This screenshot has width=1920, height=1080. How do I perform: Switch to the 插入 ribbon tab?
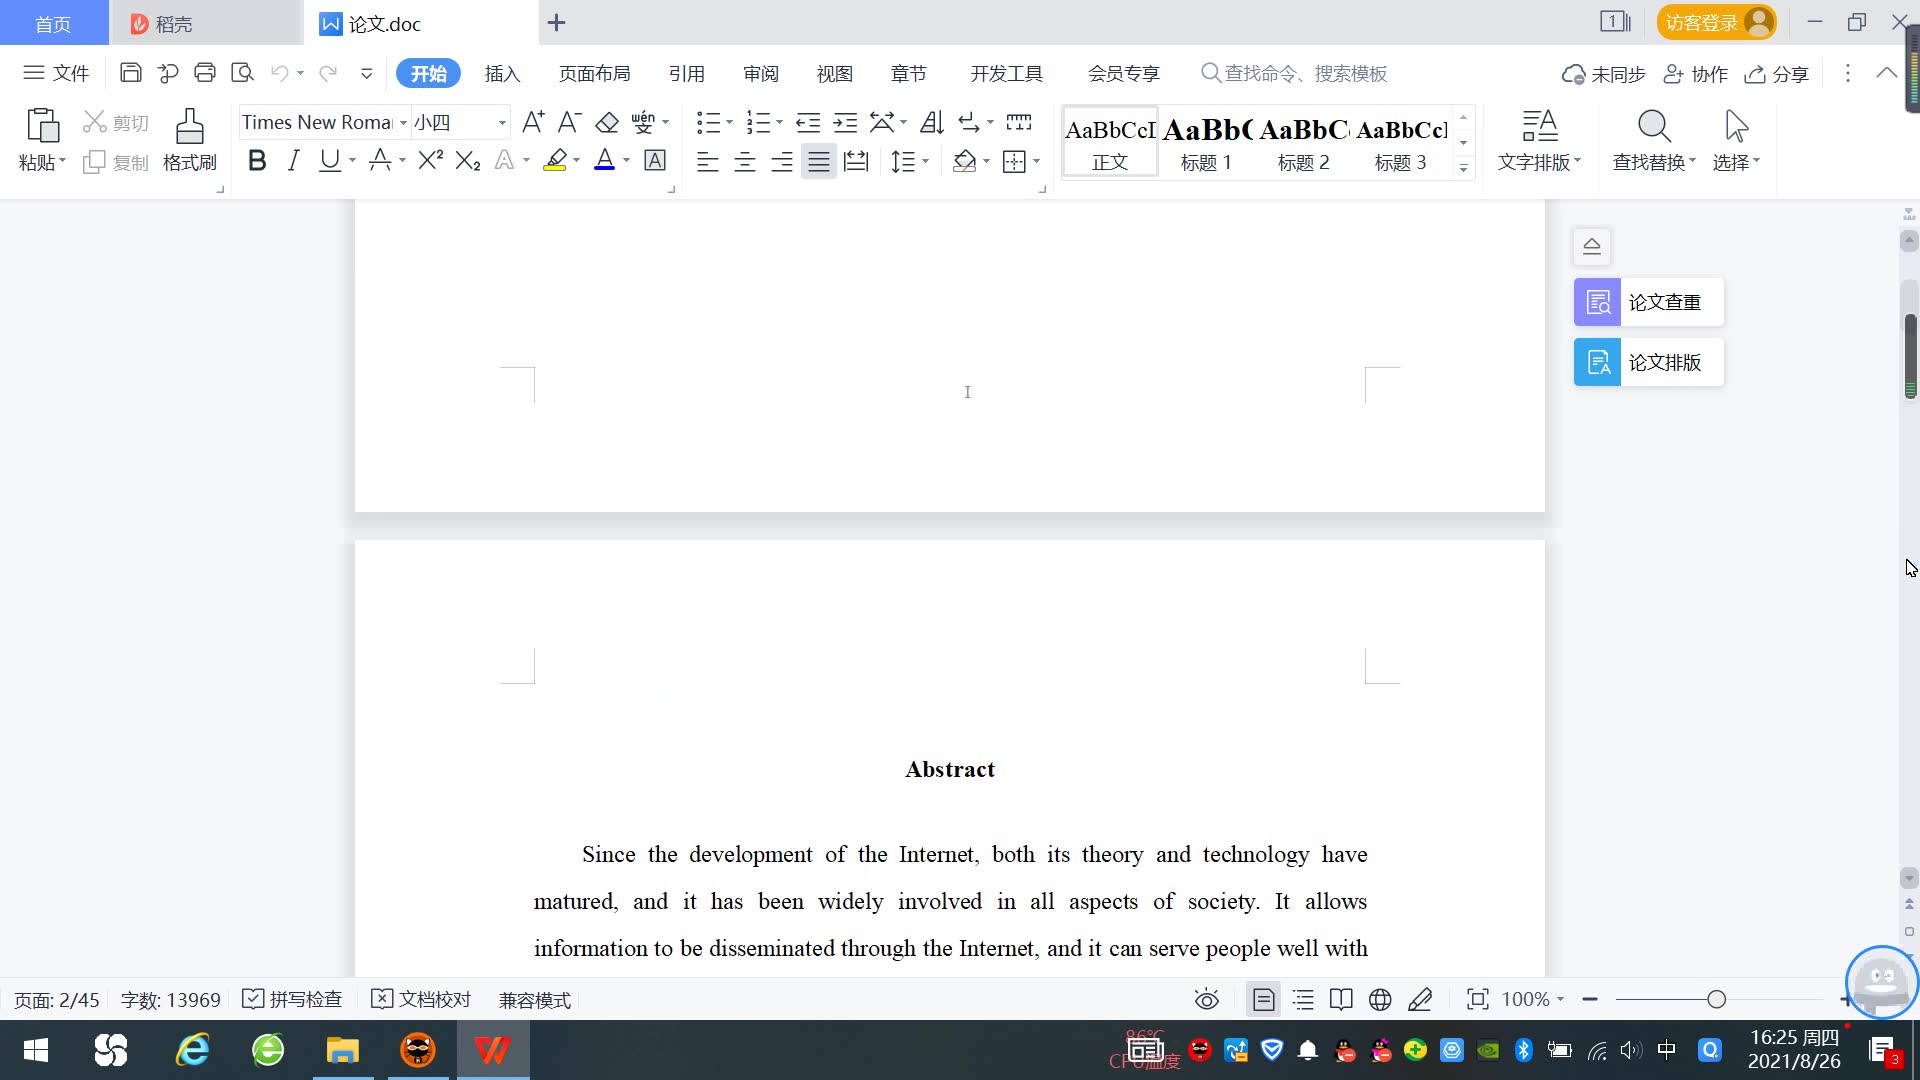click(502, 73)
